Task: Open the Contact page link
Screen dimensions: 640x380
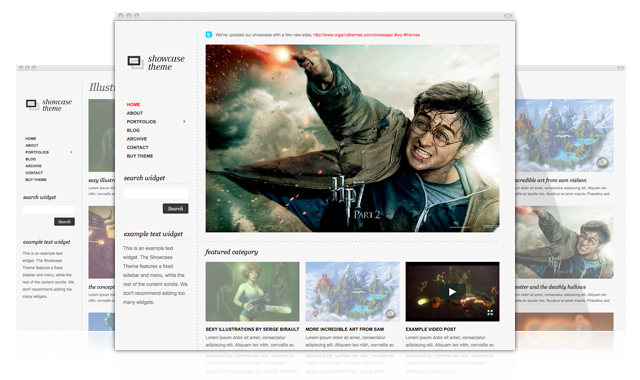Action: 138,147
